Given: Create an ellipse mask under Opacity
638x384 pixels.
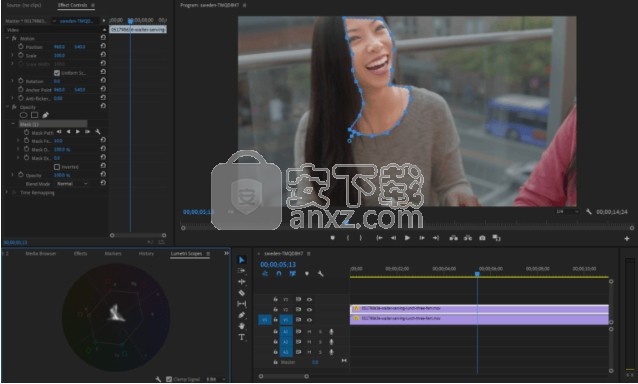Looking at the screenshot, I should pyautogui.click(x=24, y=115).
